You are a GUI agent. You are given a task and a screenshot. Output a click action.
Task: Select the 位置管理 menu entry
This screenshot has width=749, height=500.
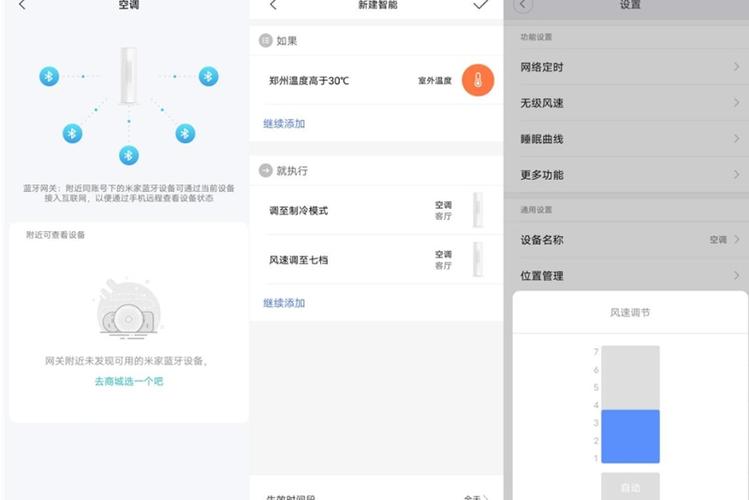(x=626, y=276)
